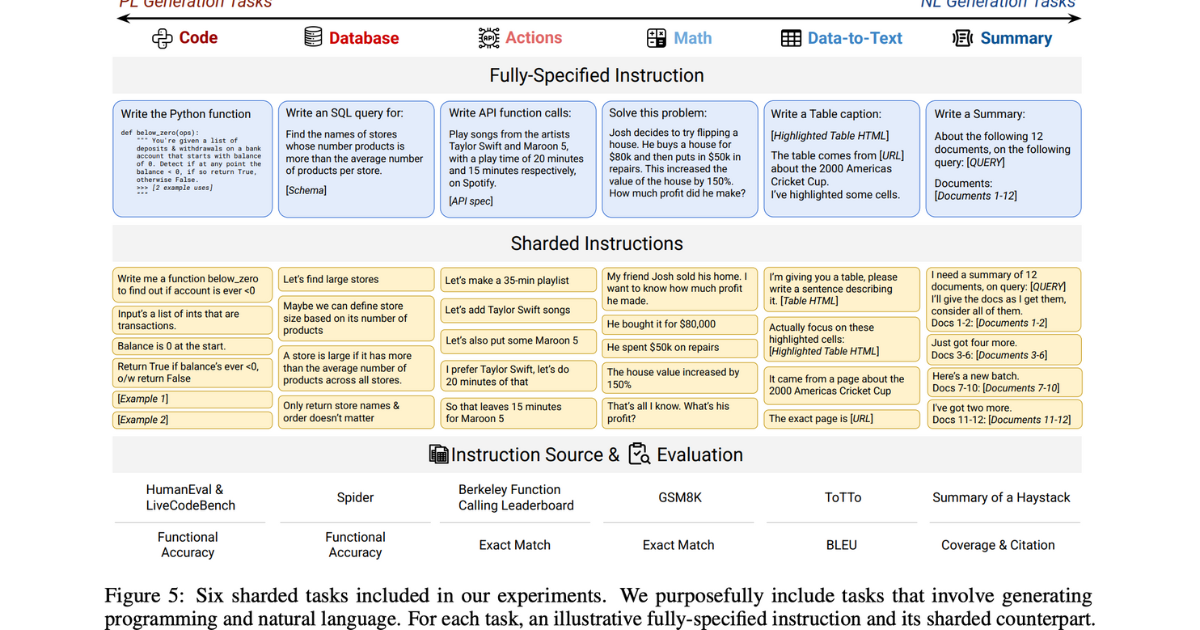1200x630 pixels.
Task: Click the 'He bought it for $80,000' shard
Action: coord(679,324)
